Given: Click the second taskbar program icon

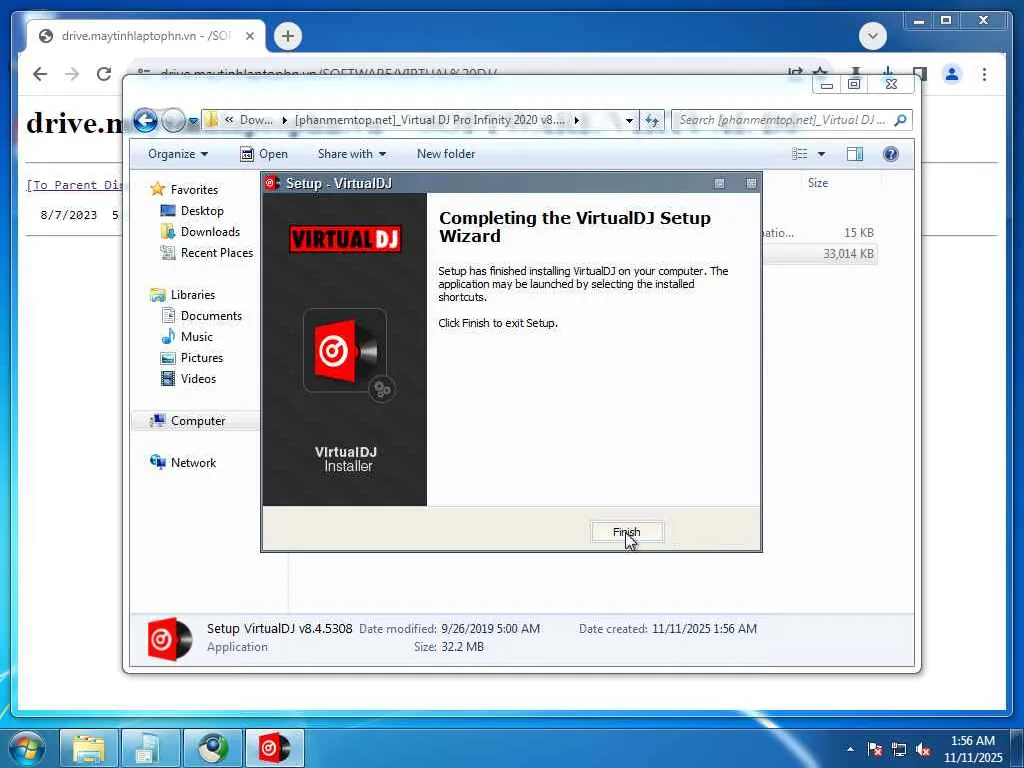Looking at the screenshot, I should tap(151, 748).
